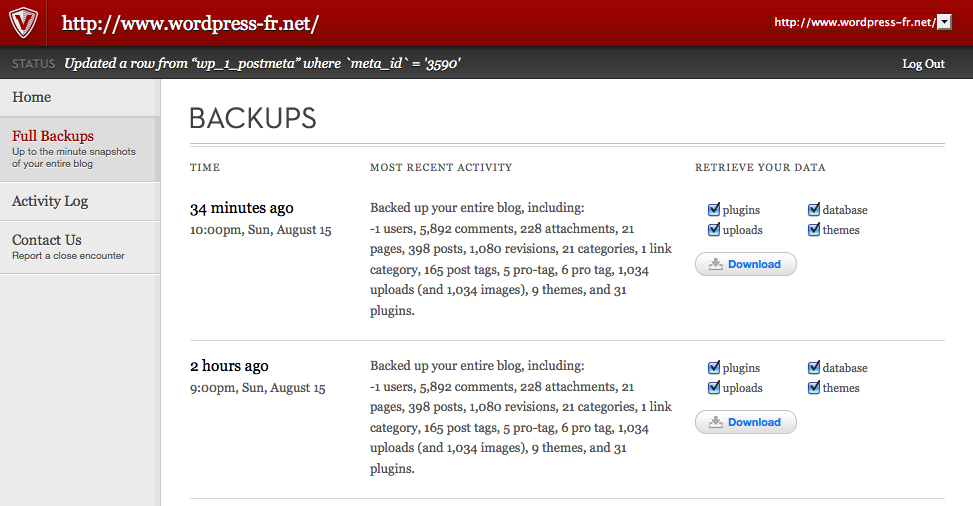Download the 34 minutes ago backup
The height and width of the screenshot is (506, 973).
pyautogui.click(x=746, y=264)
